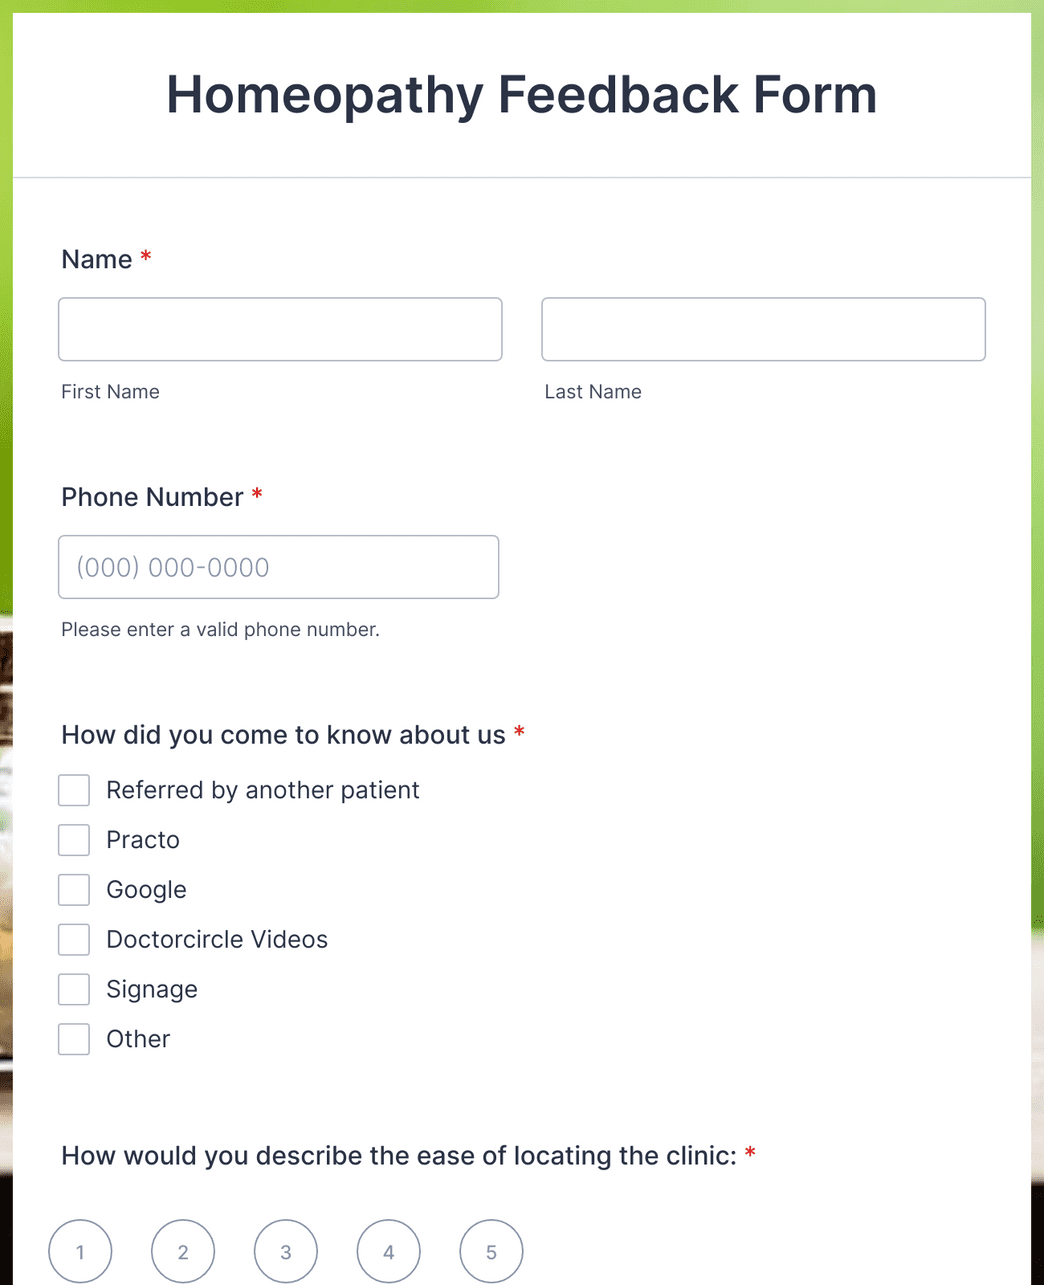The image size is (1044, 1285).
Task: Click the Doctorcircle Videos label text
Action: tap(217, 940)
